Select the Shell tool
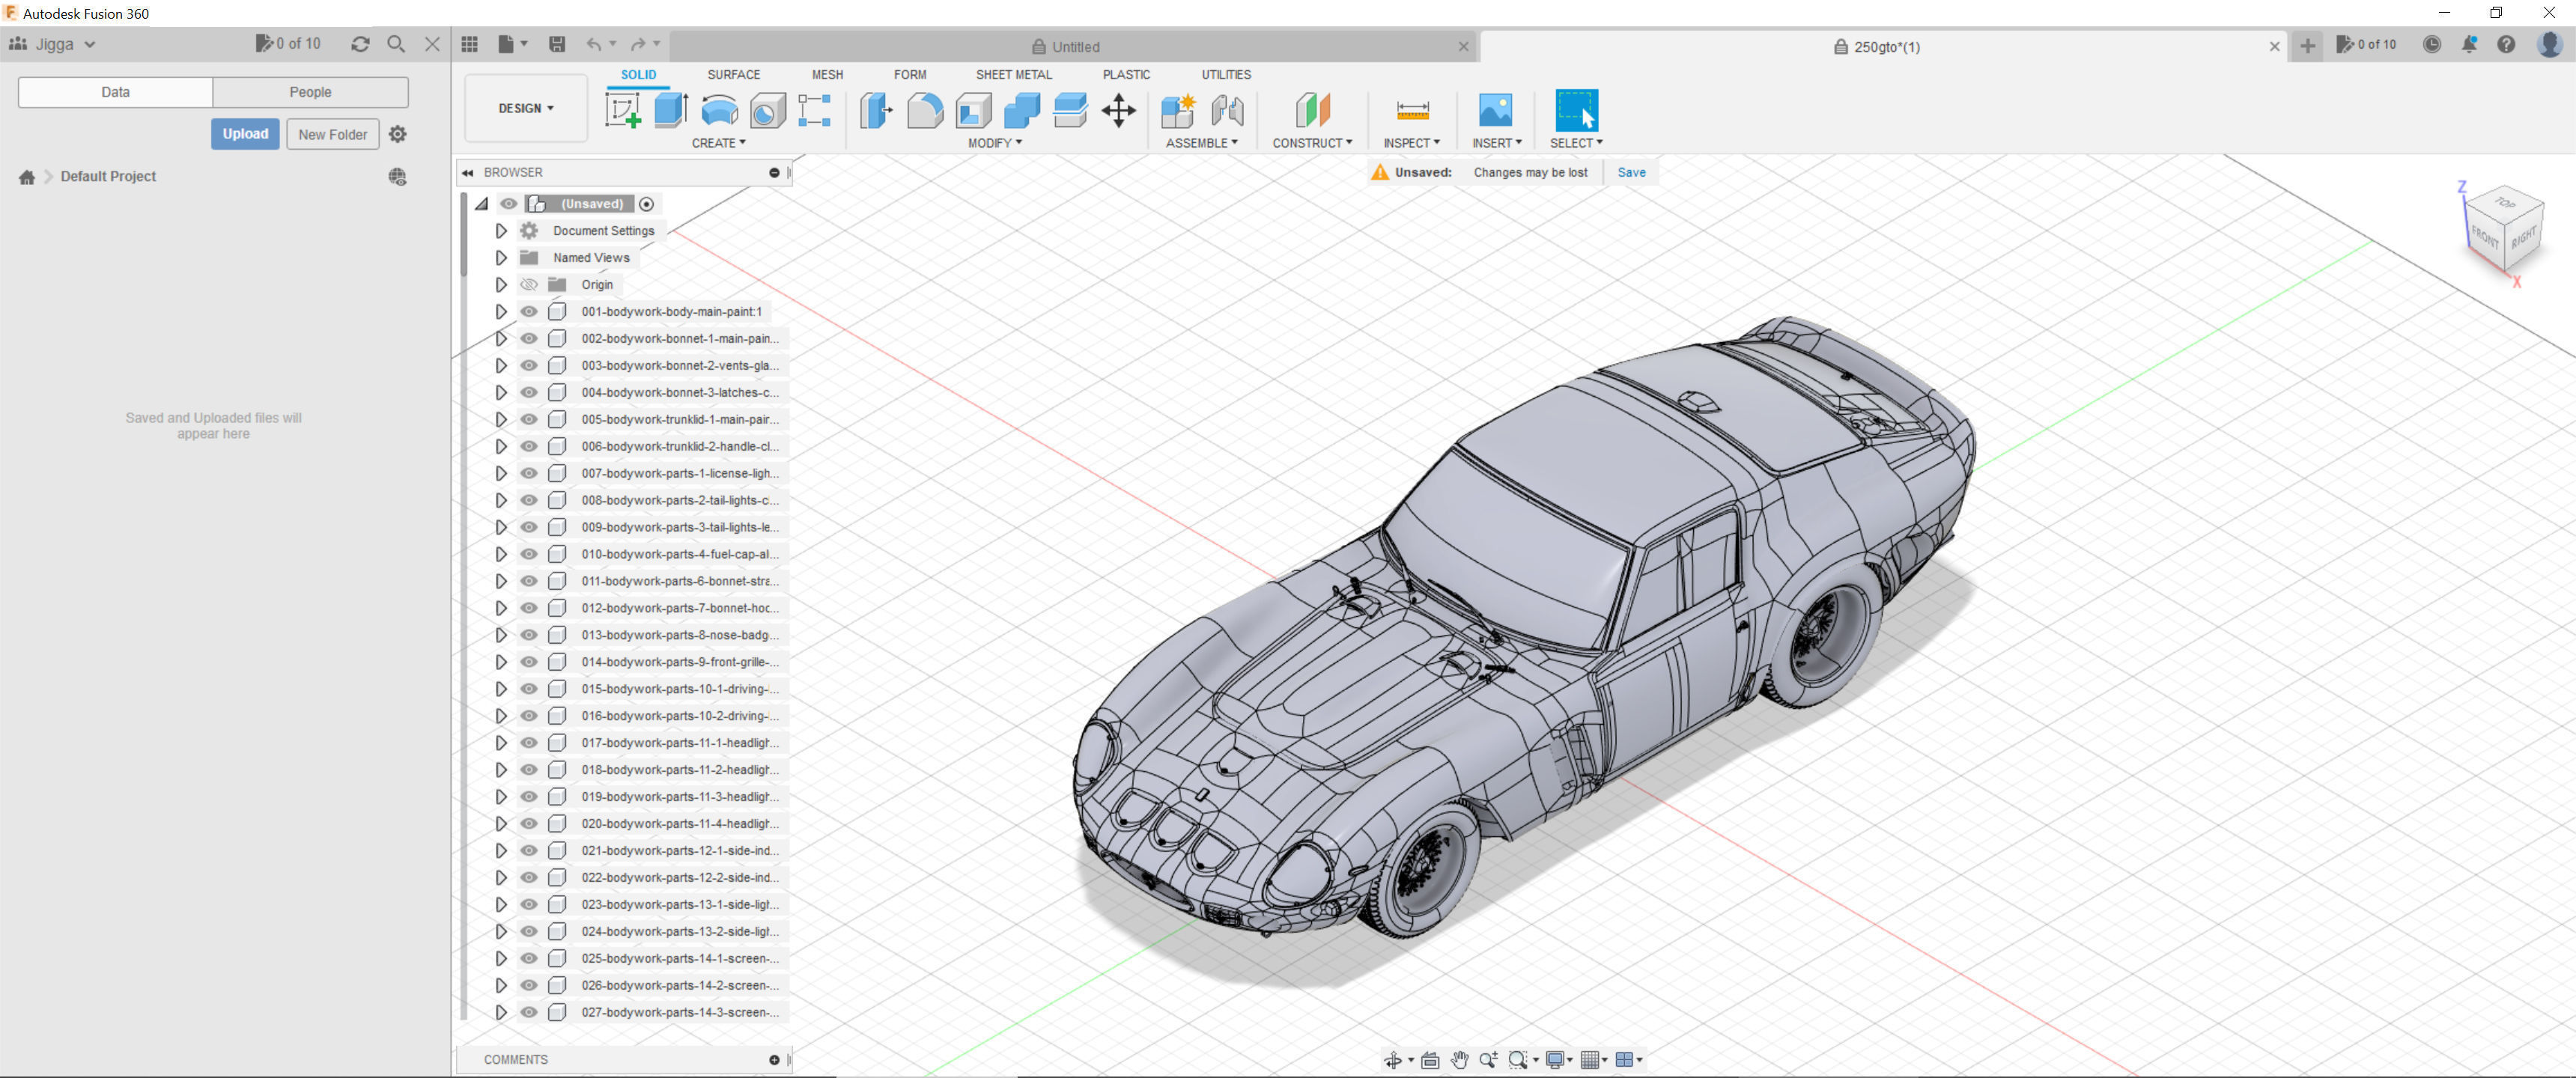The width and height of the screenshot is (2576, 1078). click(x=973, y=110)
